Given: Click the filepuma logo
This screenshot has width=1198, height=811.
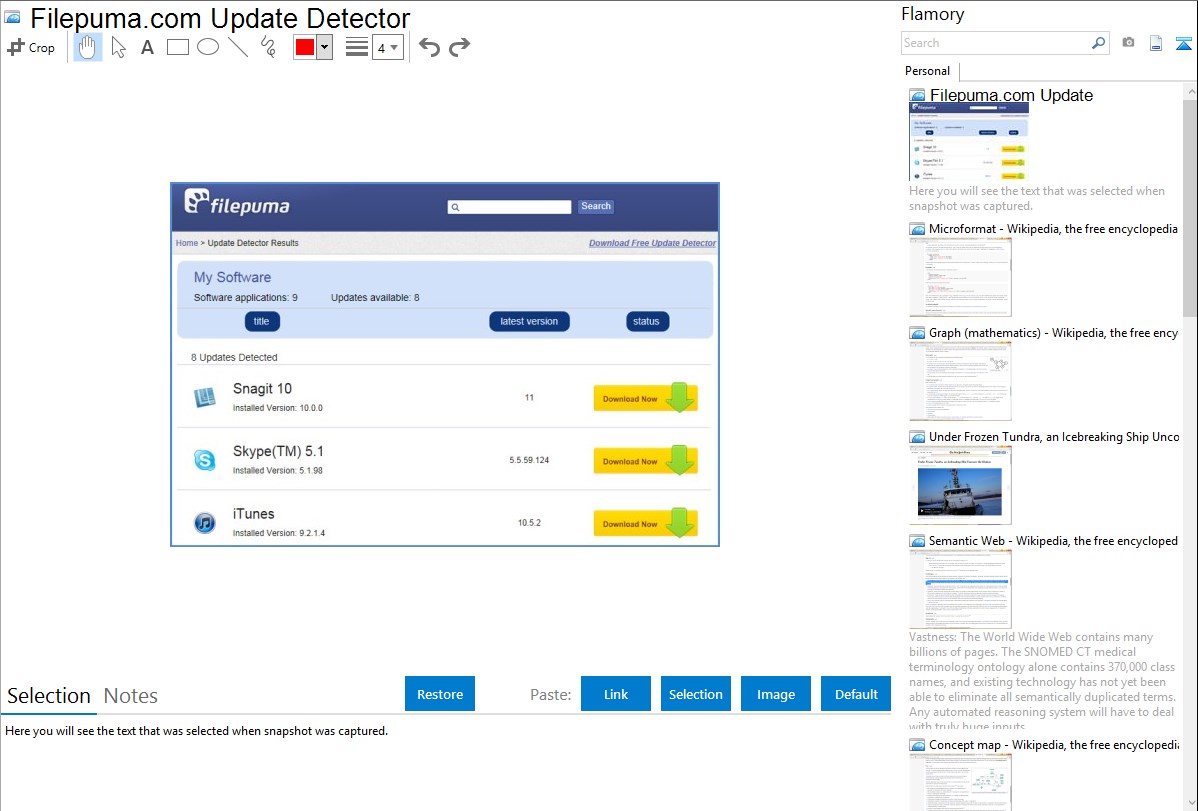Looking at the screenshot, I should pyautogui.click(x=237, y=203).
